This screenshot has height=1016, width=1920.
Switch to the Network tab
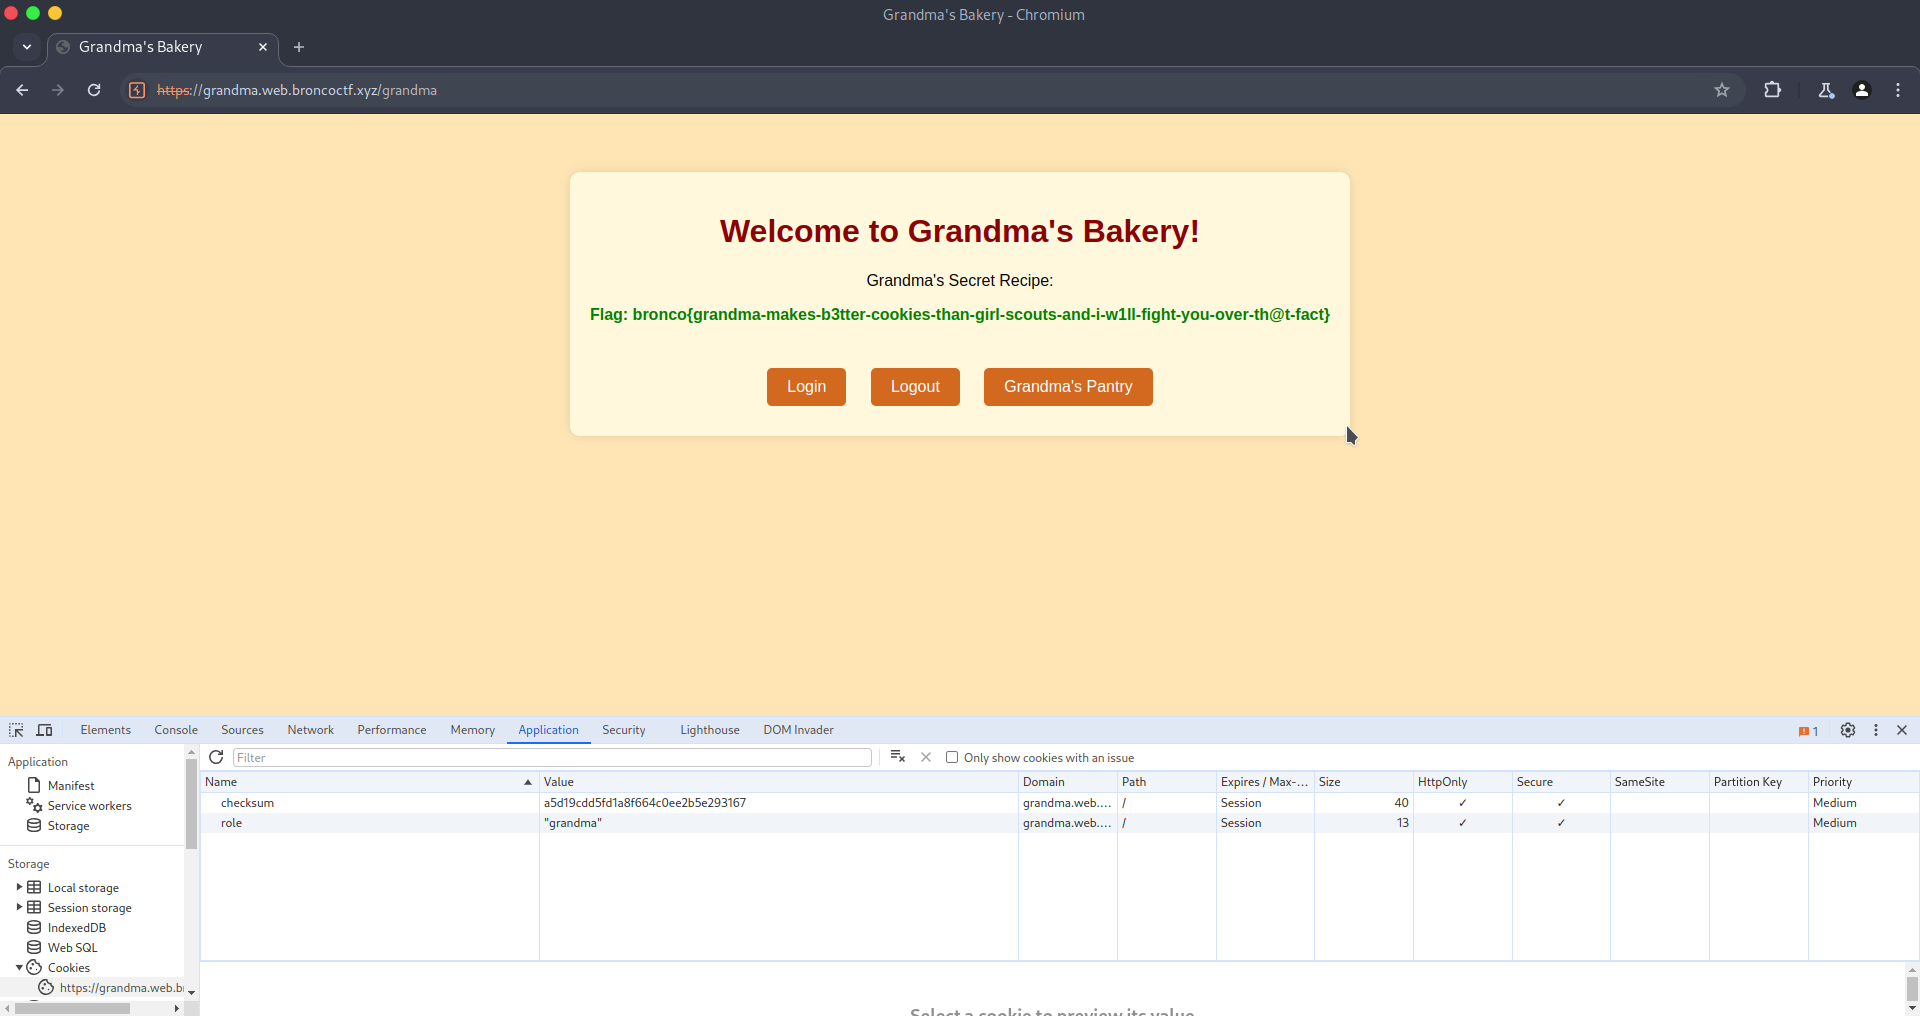coord(310,730)
